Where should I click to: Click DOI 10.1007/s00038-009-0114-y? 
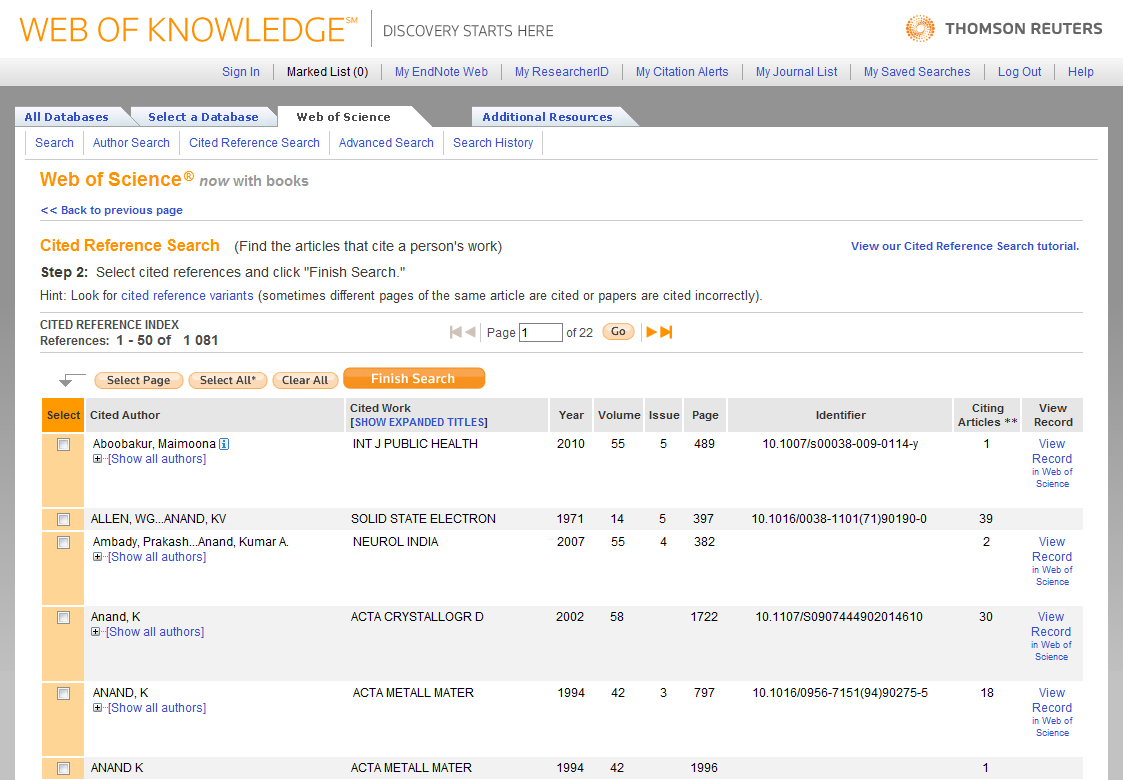pos(840,444)
